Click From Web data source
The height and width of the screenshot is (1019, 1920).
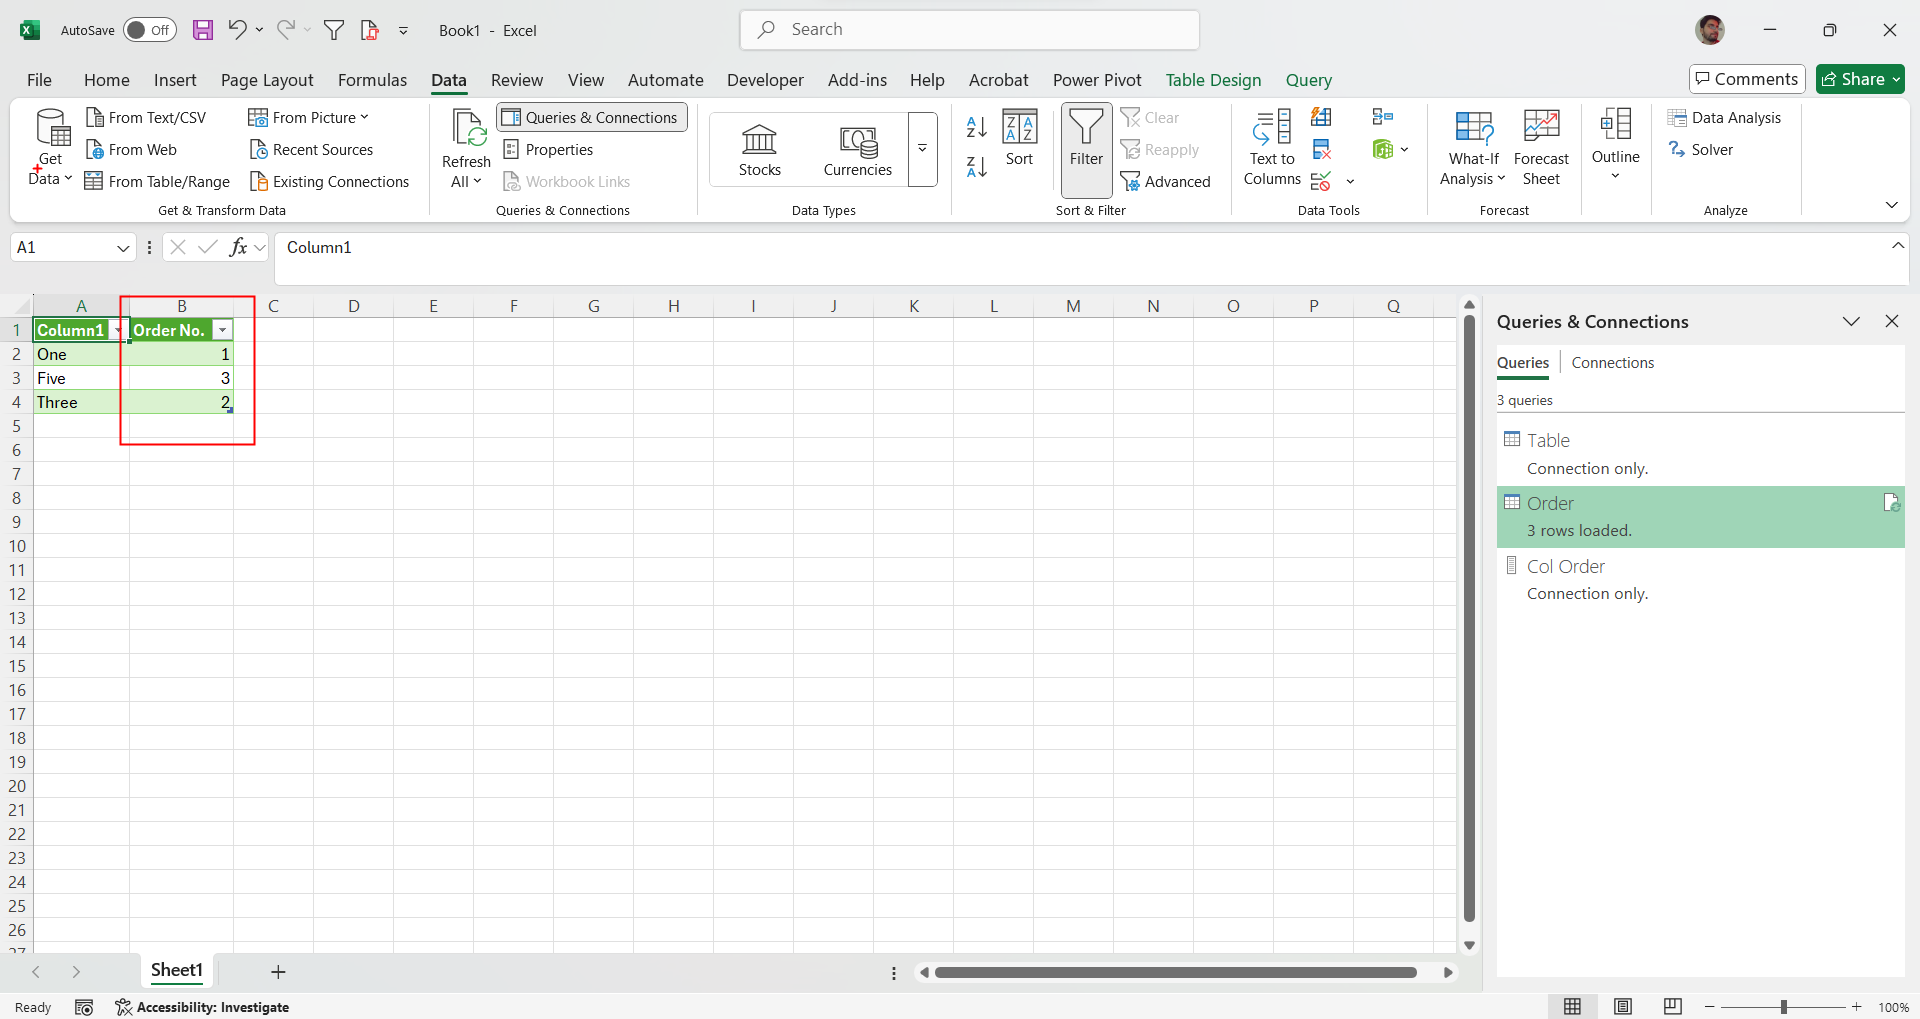click(x=131, y=150)
